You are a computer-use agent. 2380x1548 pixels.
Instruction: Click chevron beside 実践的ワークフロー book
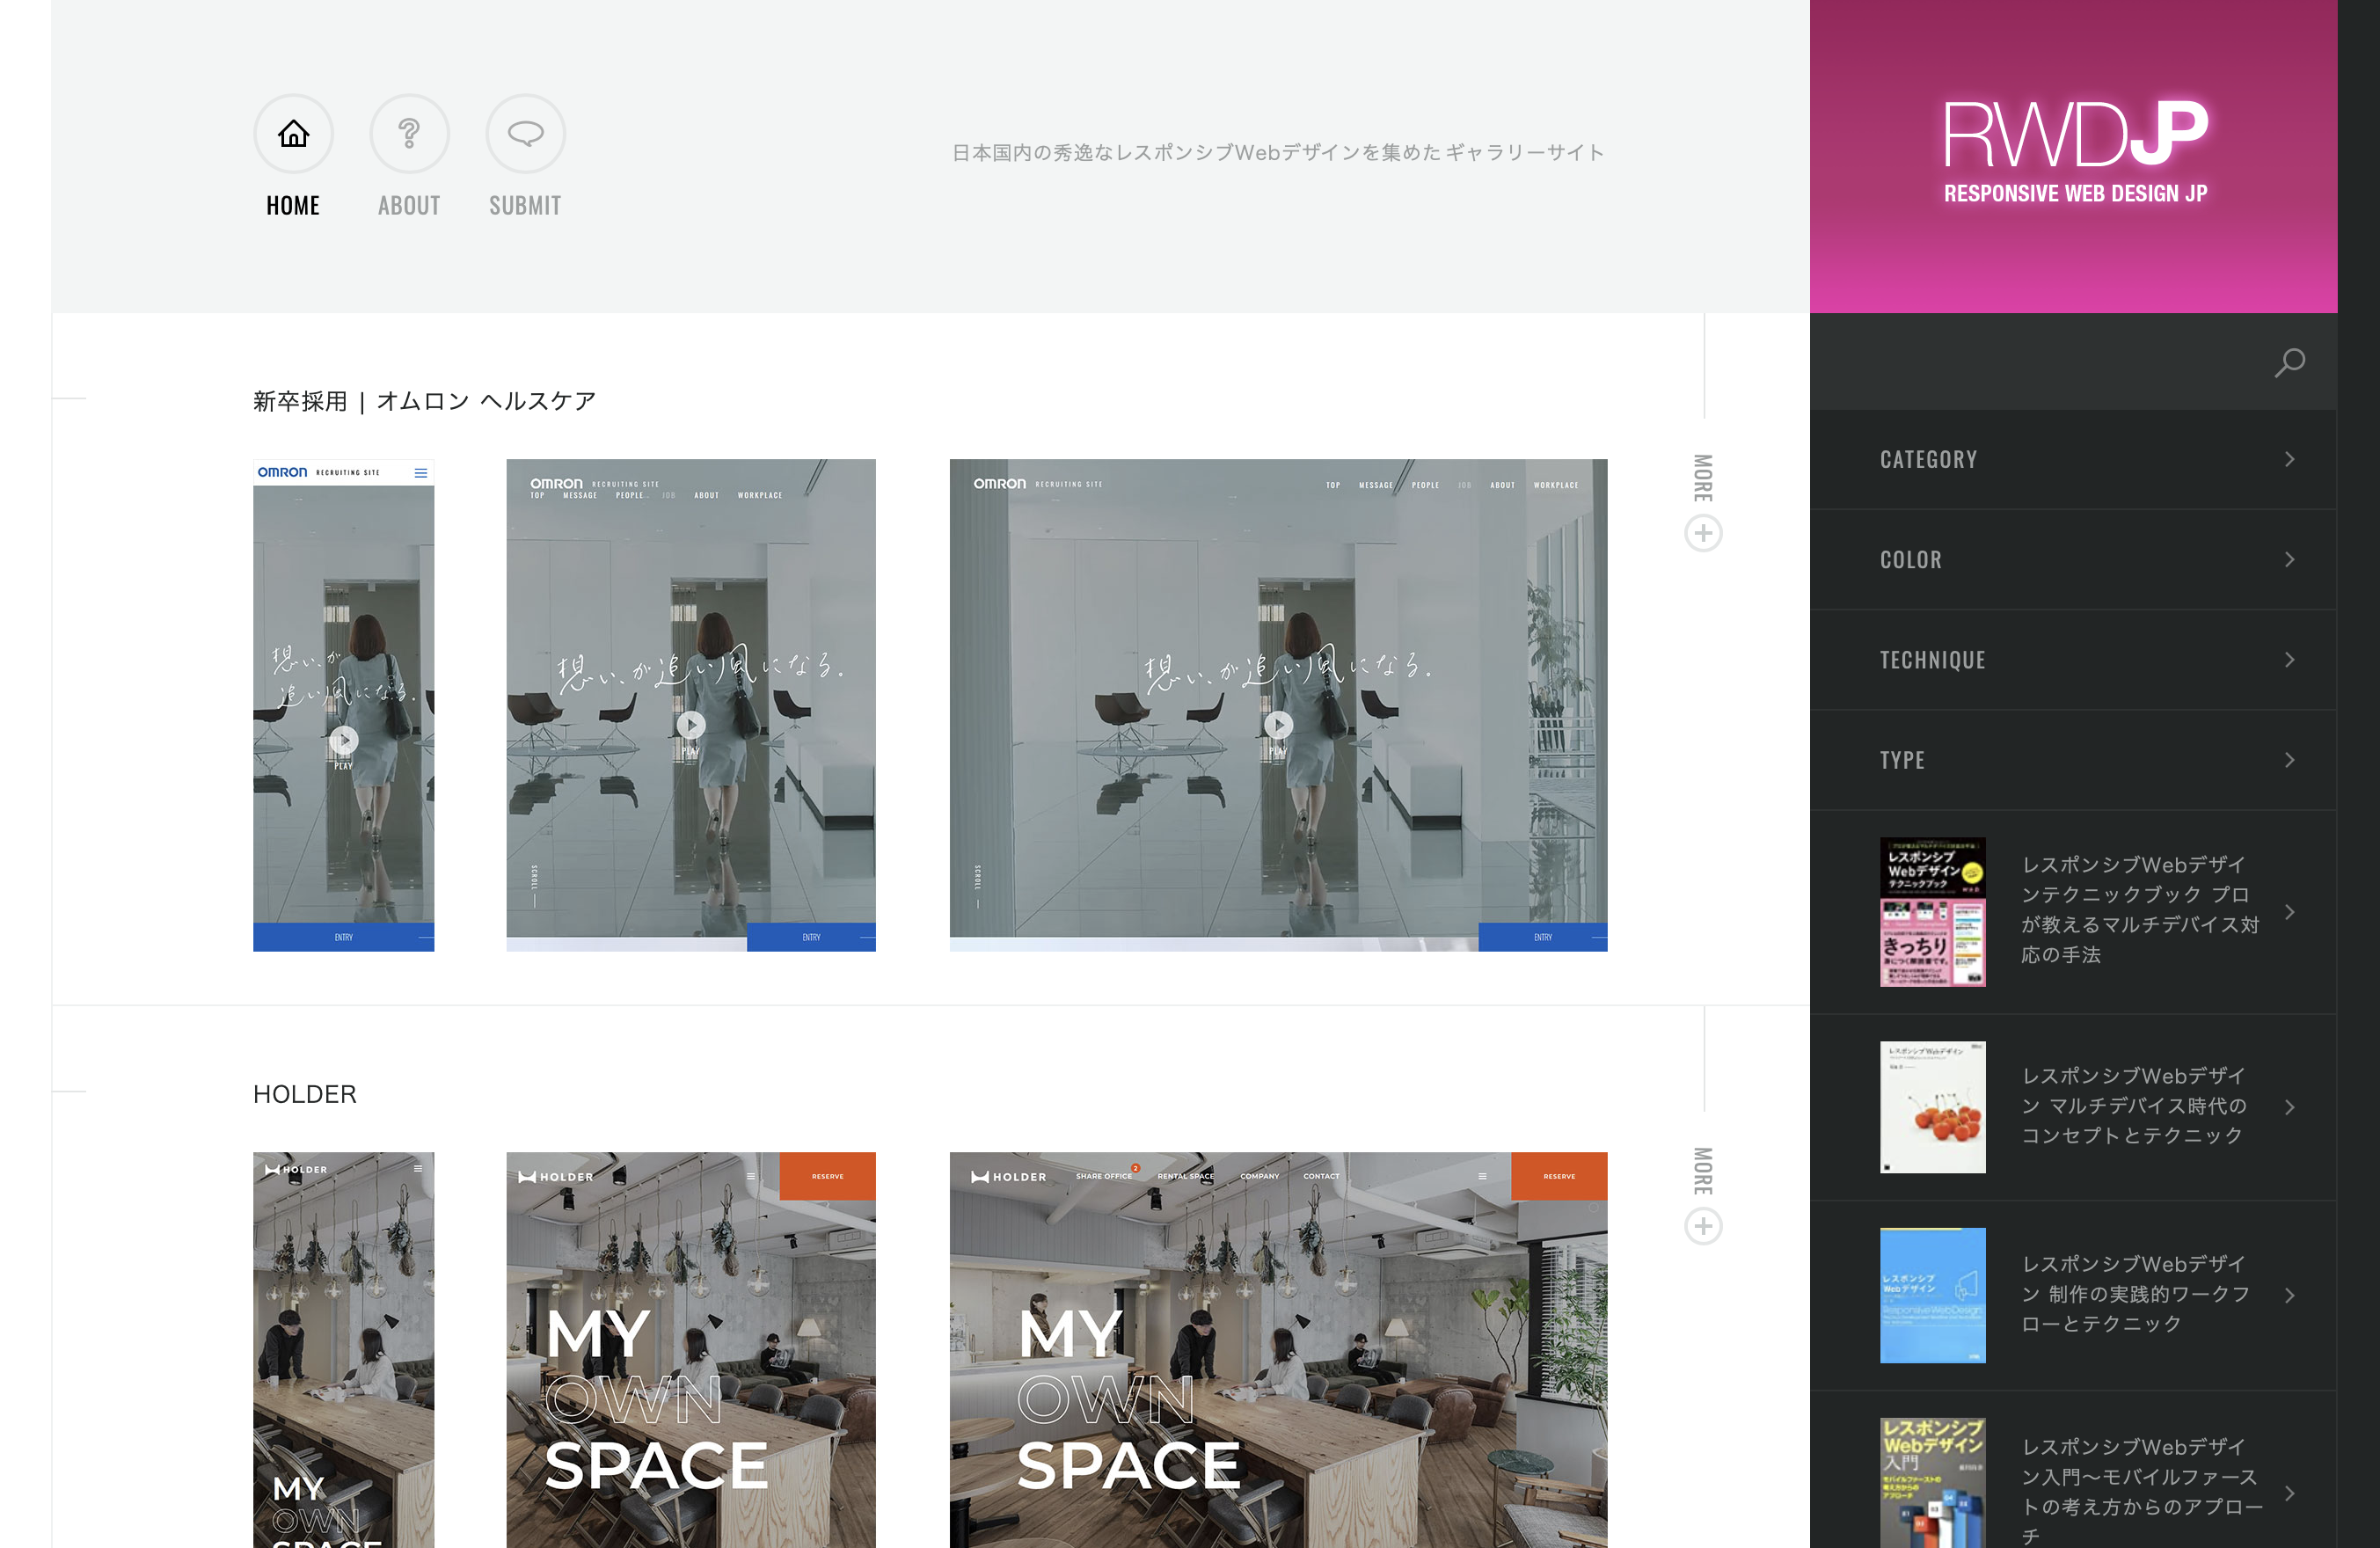(2289, 1295)
